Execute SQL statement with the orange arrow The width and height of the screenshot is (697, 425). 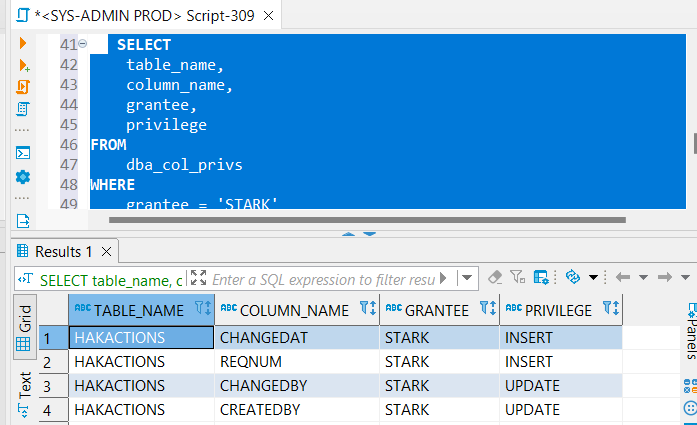[x=23, y=44]
